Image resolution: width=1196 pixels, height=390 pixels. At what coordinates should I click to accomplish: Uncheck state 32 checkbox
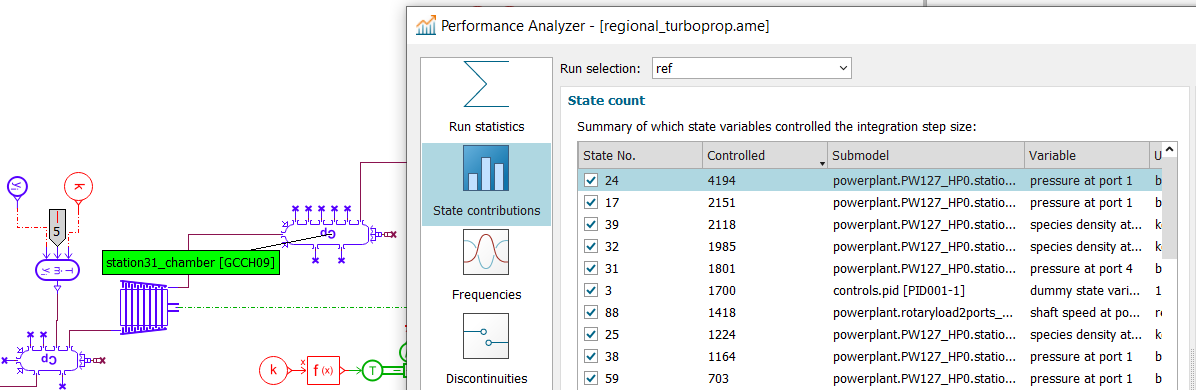[x=590, y=247]
